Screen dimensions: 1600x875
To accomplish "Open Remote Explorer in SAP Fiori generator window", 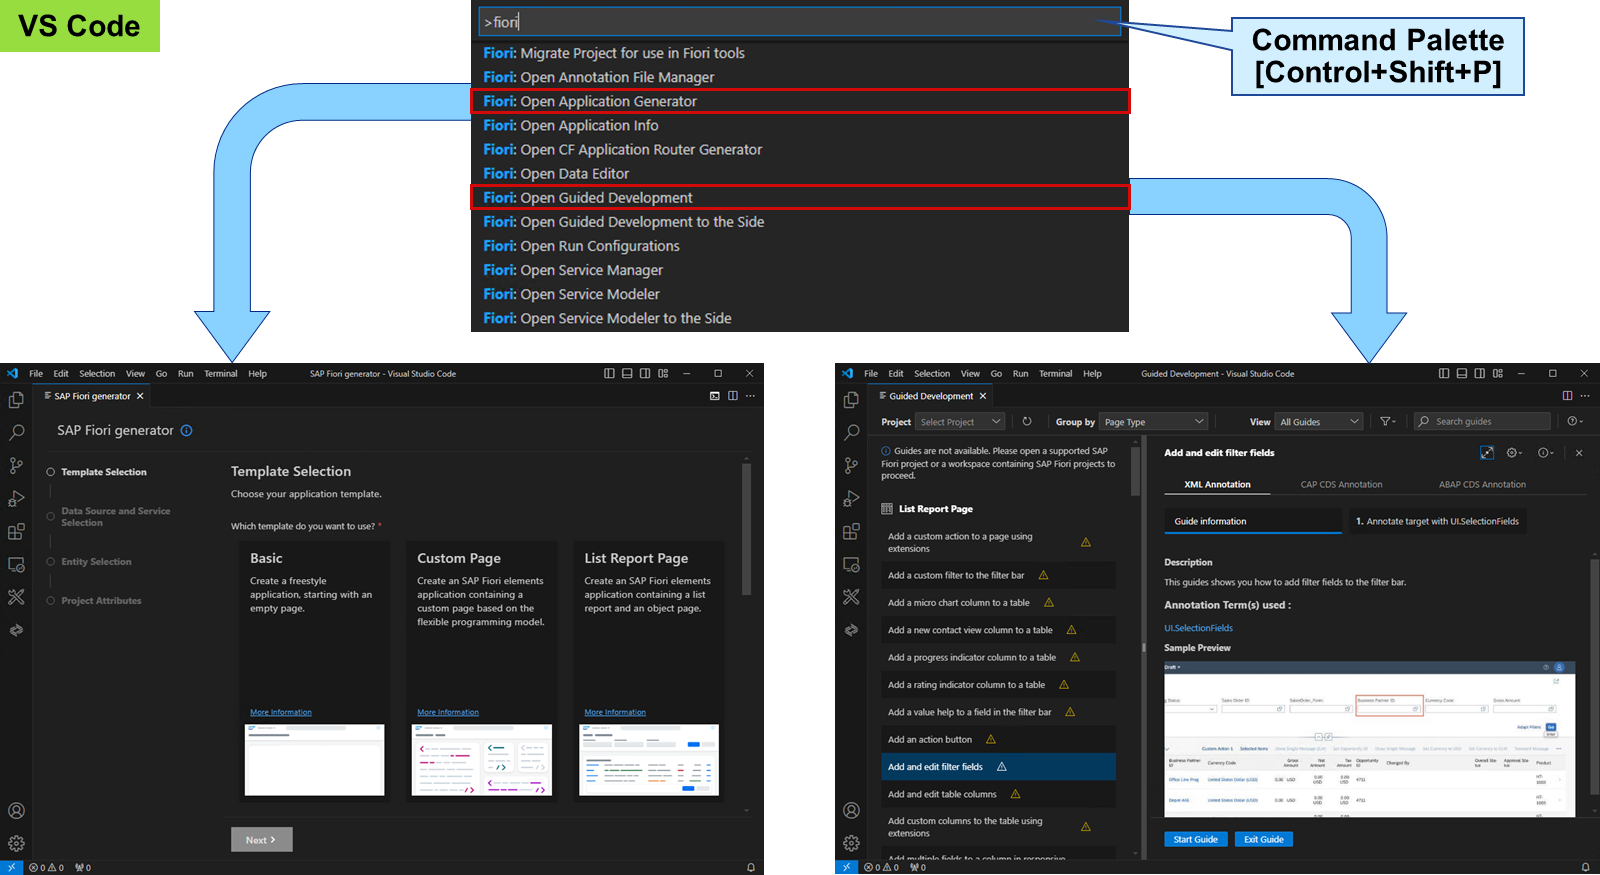I will click(16, 564).
